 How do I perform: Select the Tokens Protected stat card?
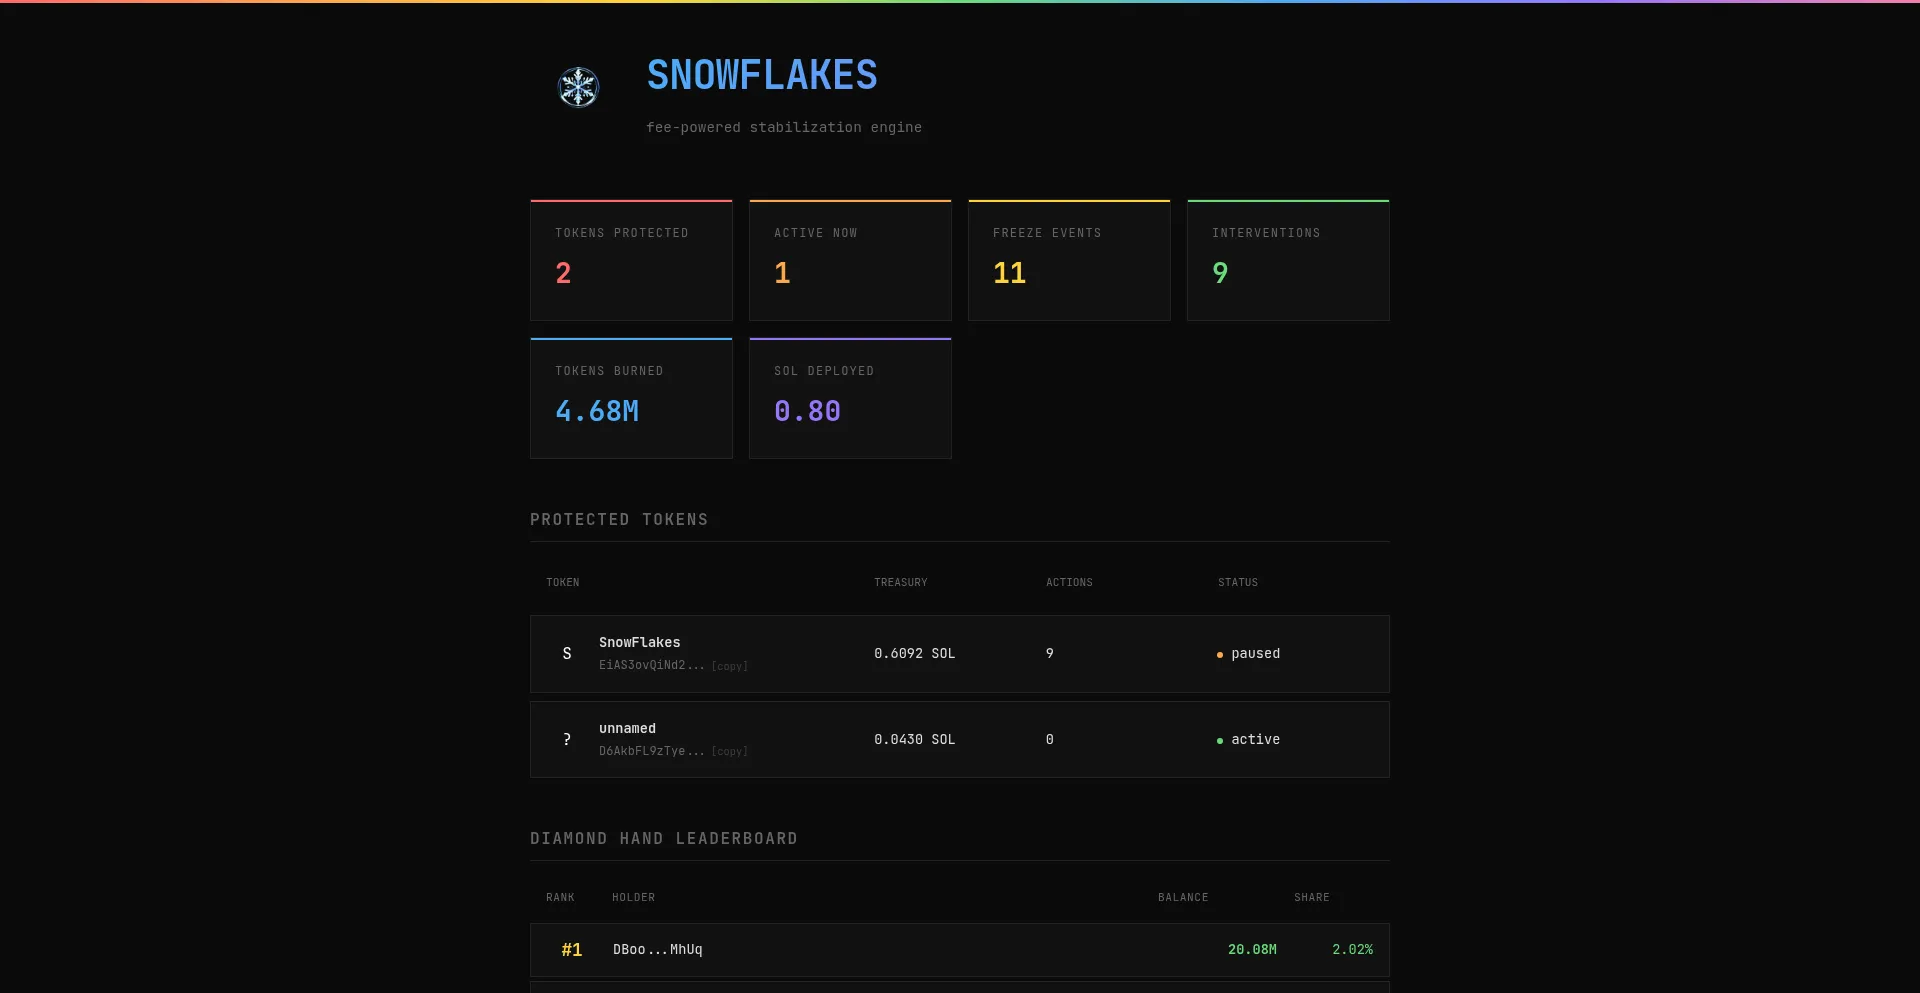pyautogui.click(x=631, y=260)
